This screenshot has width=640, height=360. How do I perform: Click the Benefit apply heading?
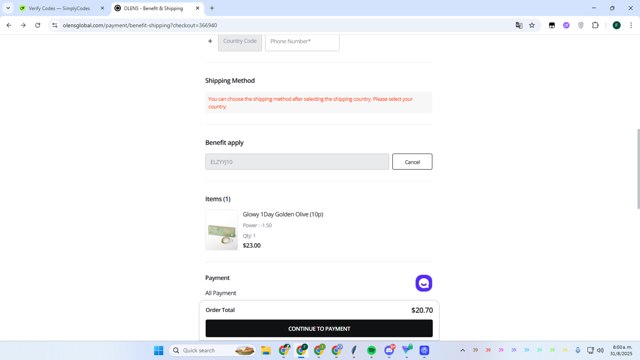[x=224, y=142]
